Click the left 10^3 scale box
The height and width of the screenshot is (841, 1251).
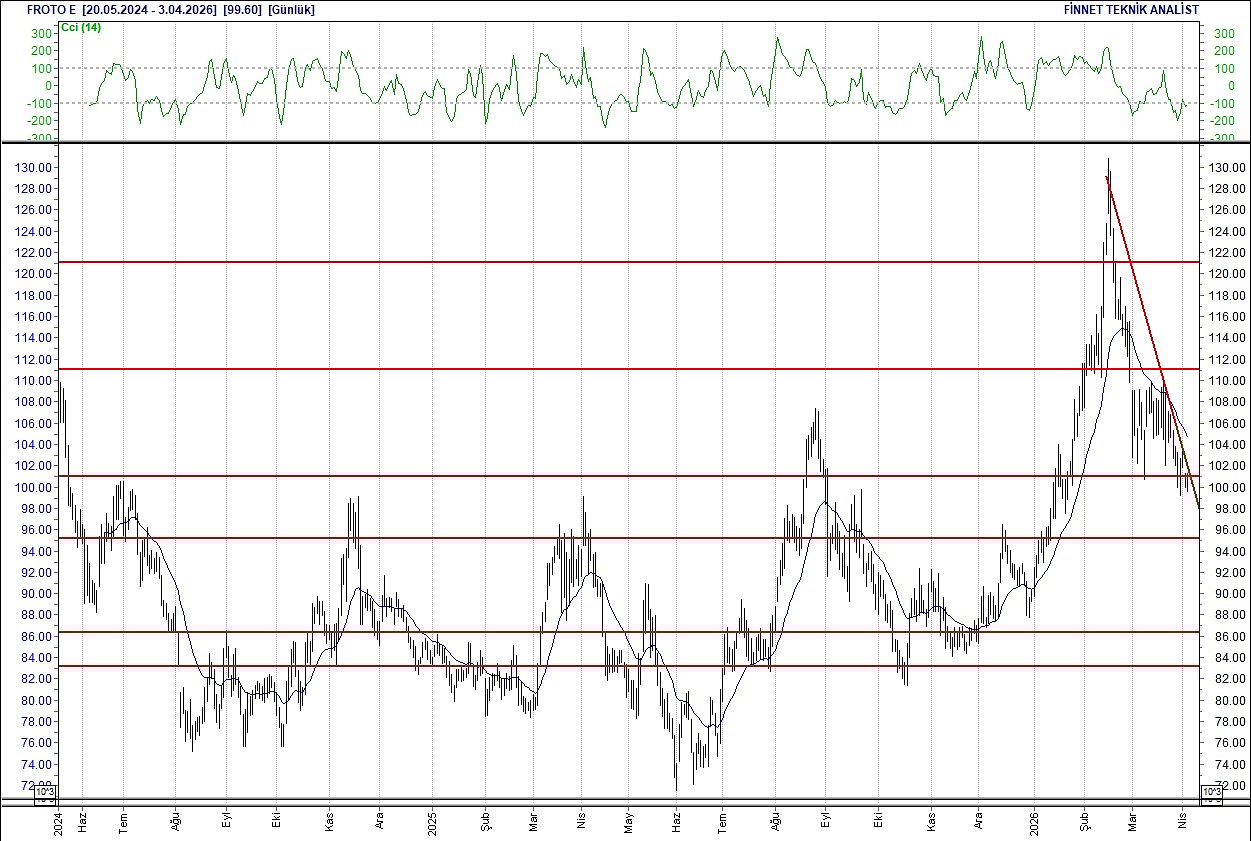click(x=44, y=792)
